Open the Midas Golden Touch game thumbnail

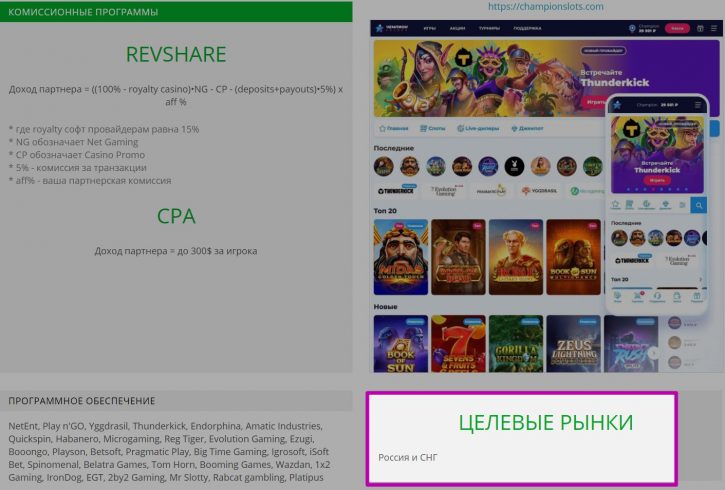(401, 257)
